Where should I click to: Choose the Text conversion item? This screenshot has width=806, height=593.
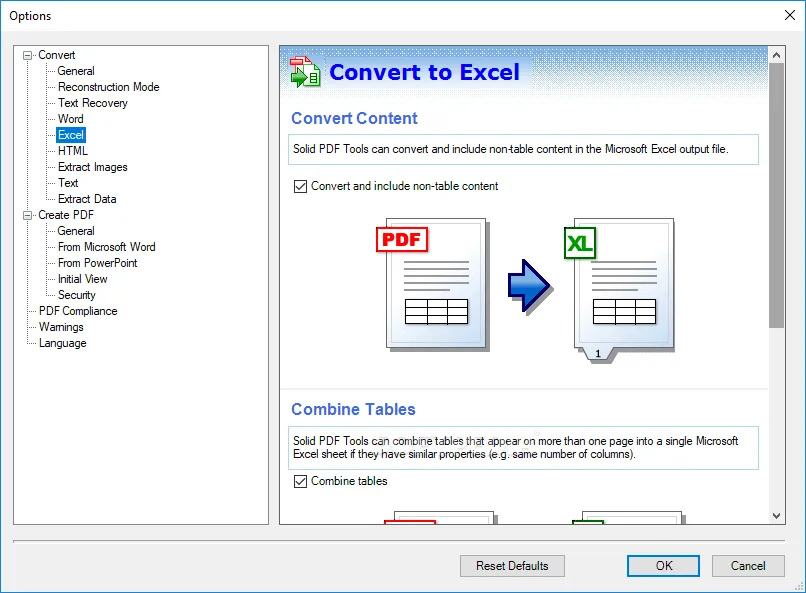(68, 183)
